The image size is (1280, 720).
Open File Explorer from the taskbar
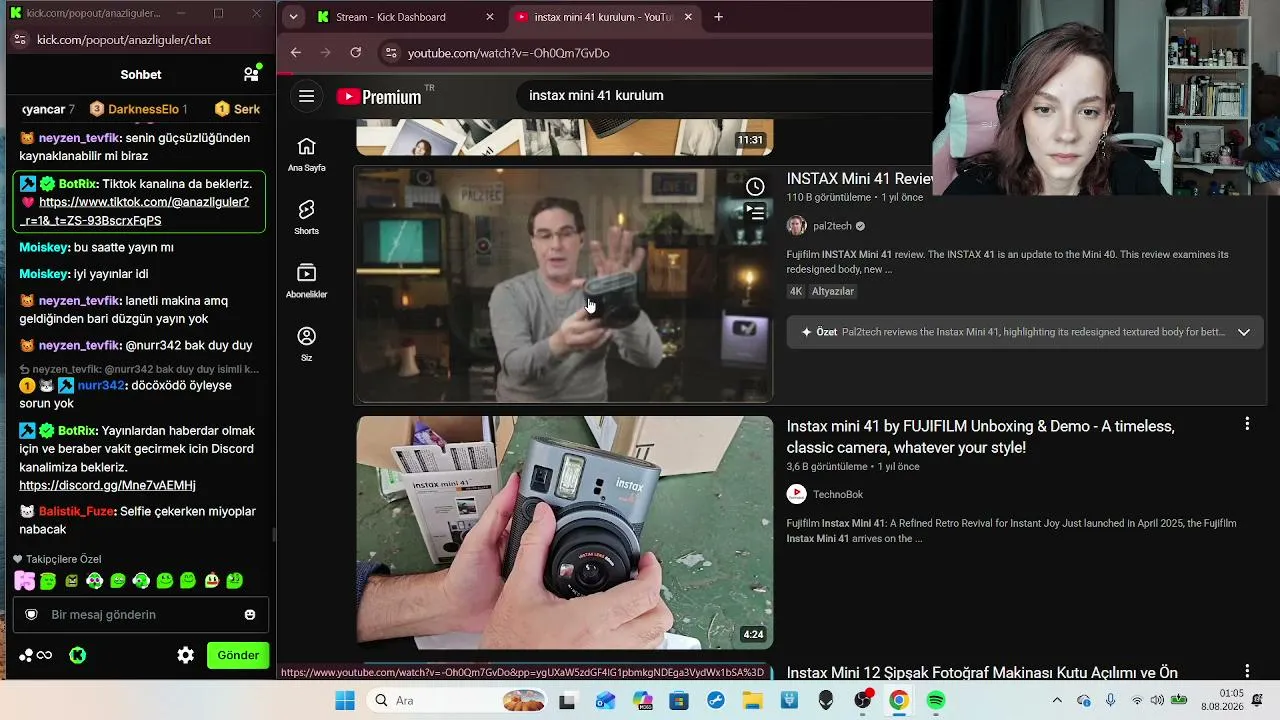click(752, 700)
